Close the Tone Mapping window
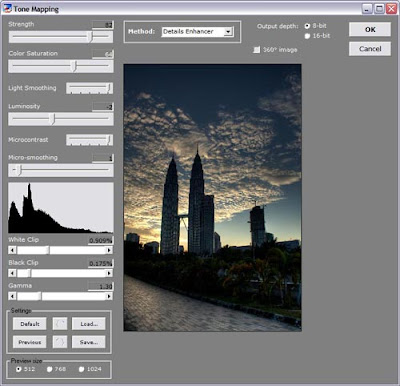This screenshot has height=386, width=400. point(391,9)
